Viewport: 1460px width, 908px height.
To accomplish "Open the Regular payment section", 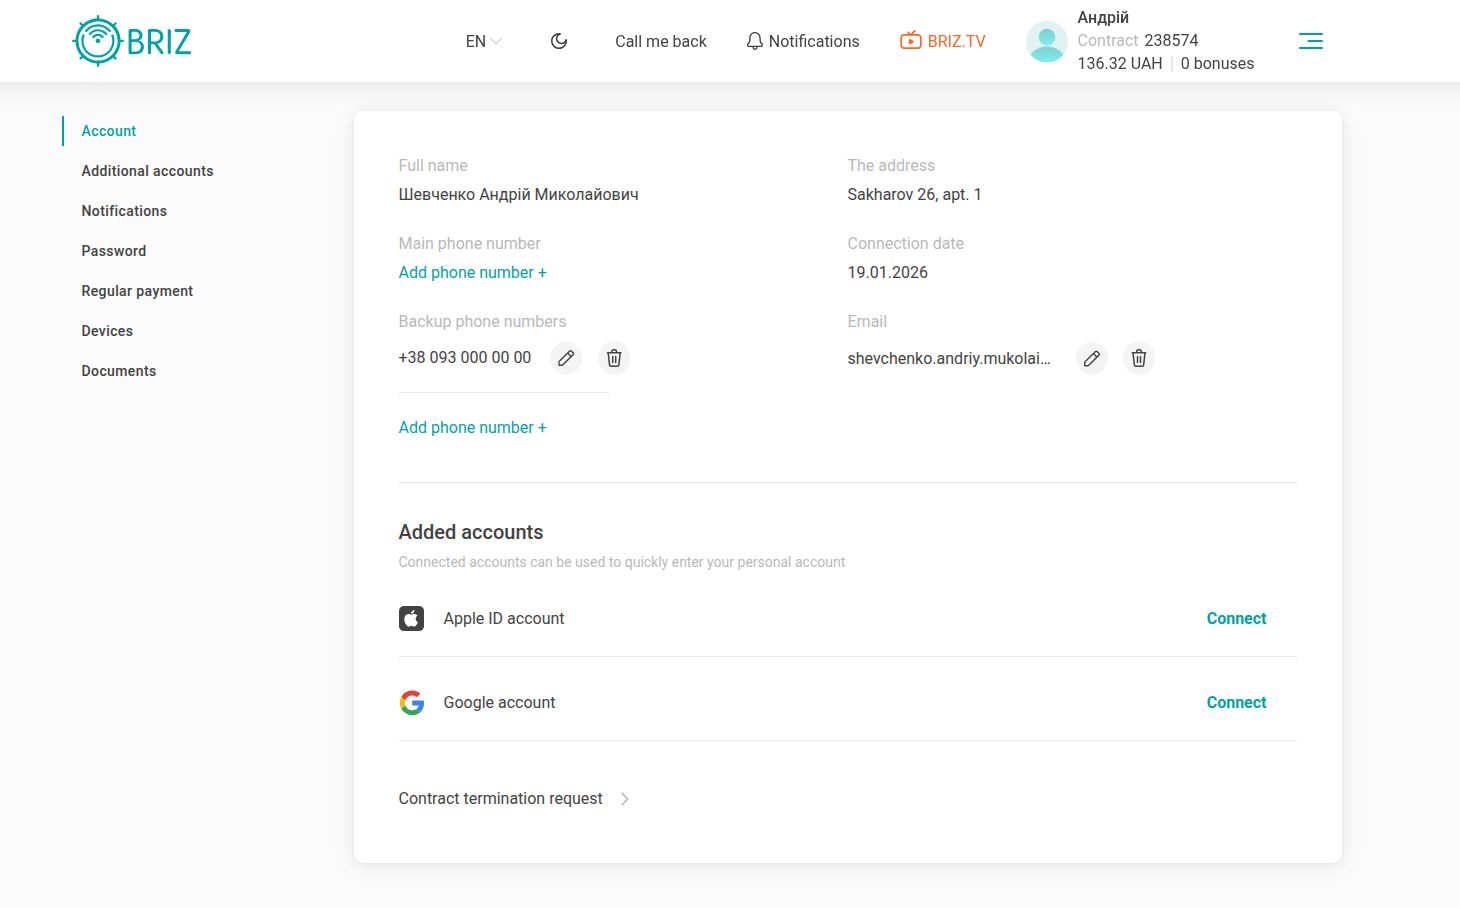I will tap(137, 291).
